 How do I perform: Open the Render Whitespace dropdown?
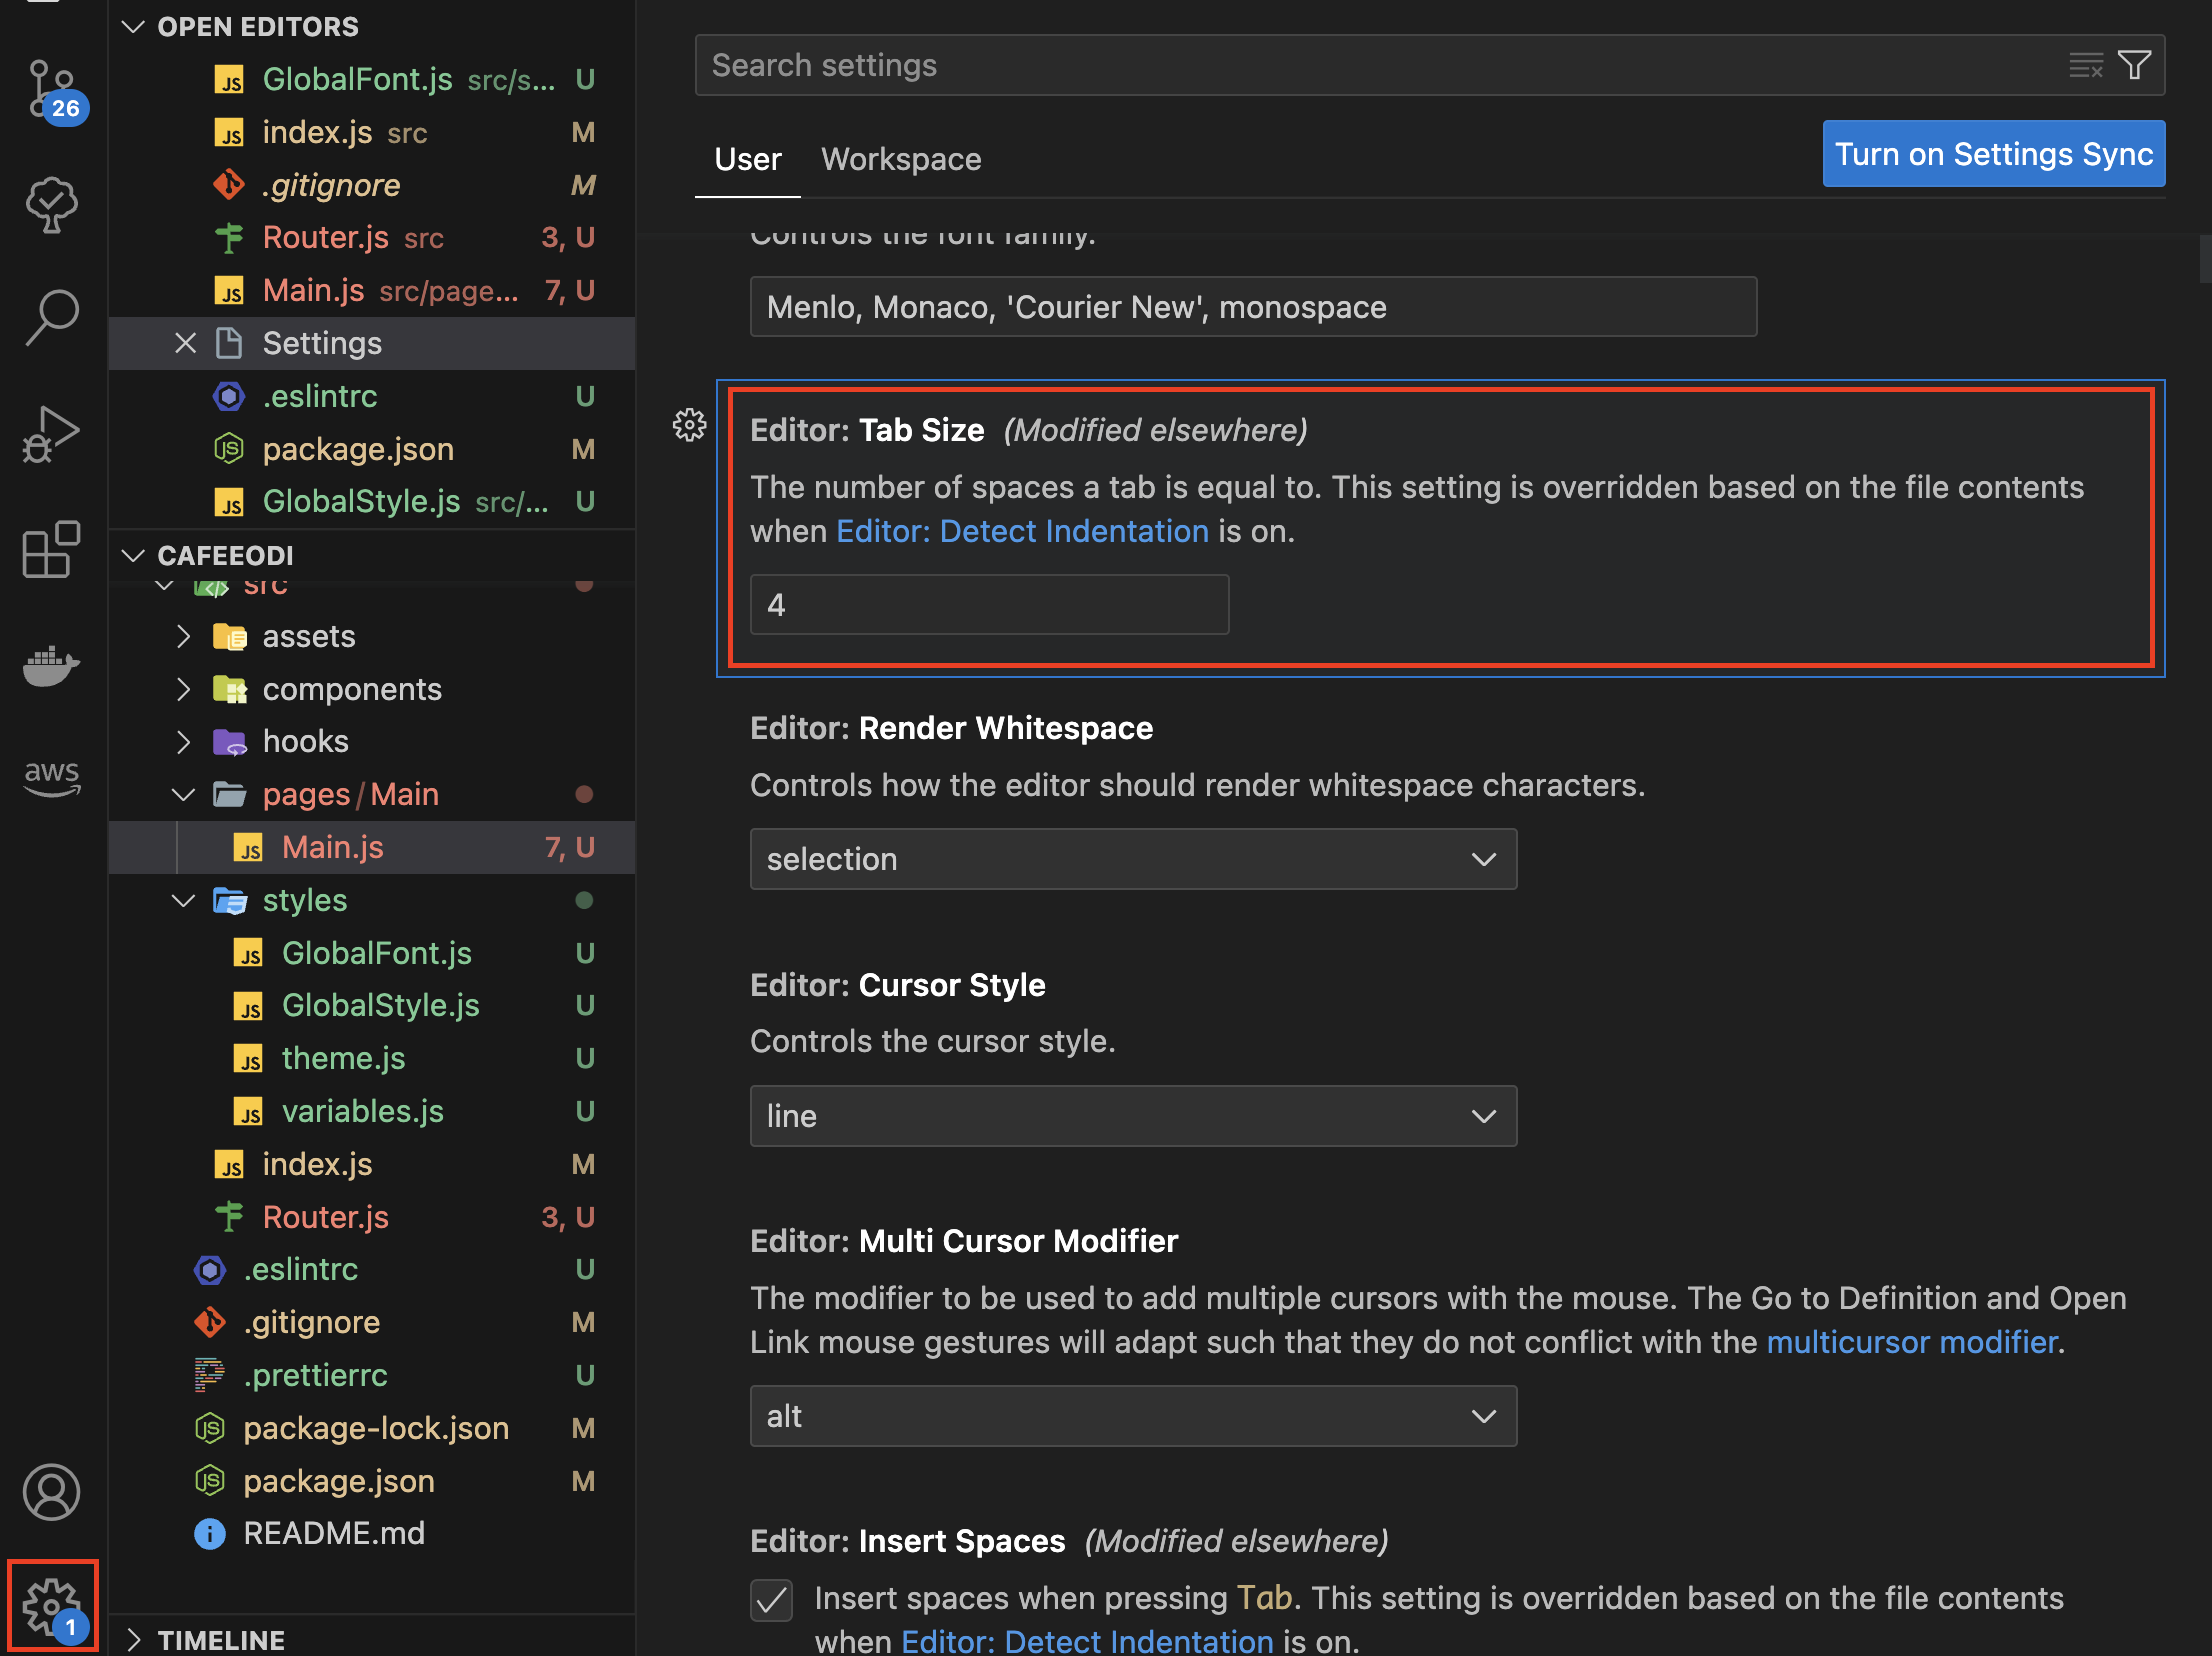[1132, 859]
